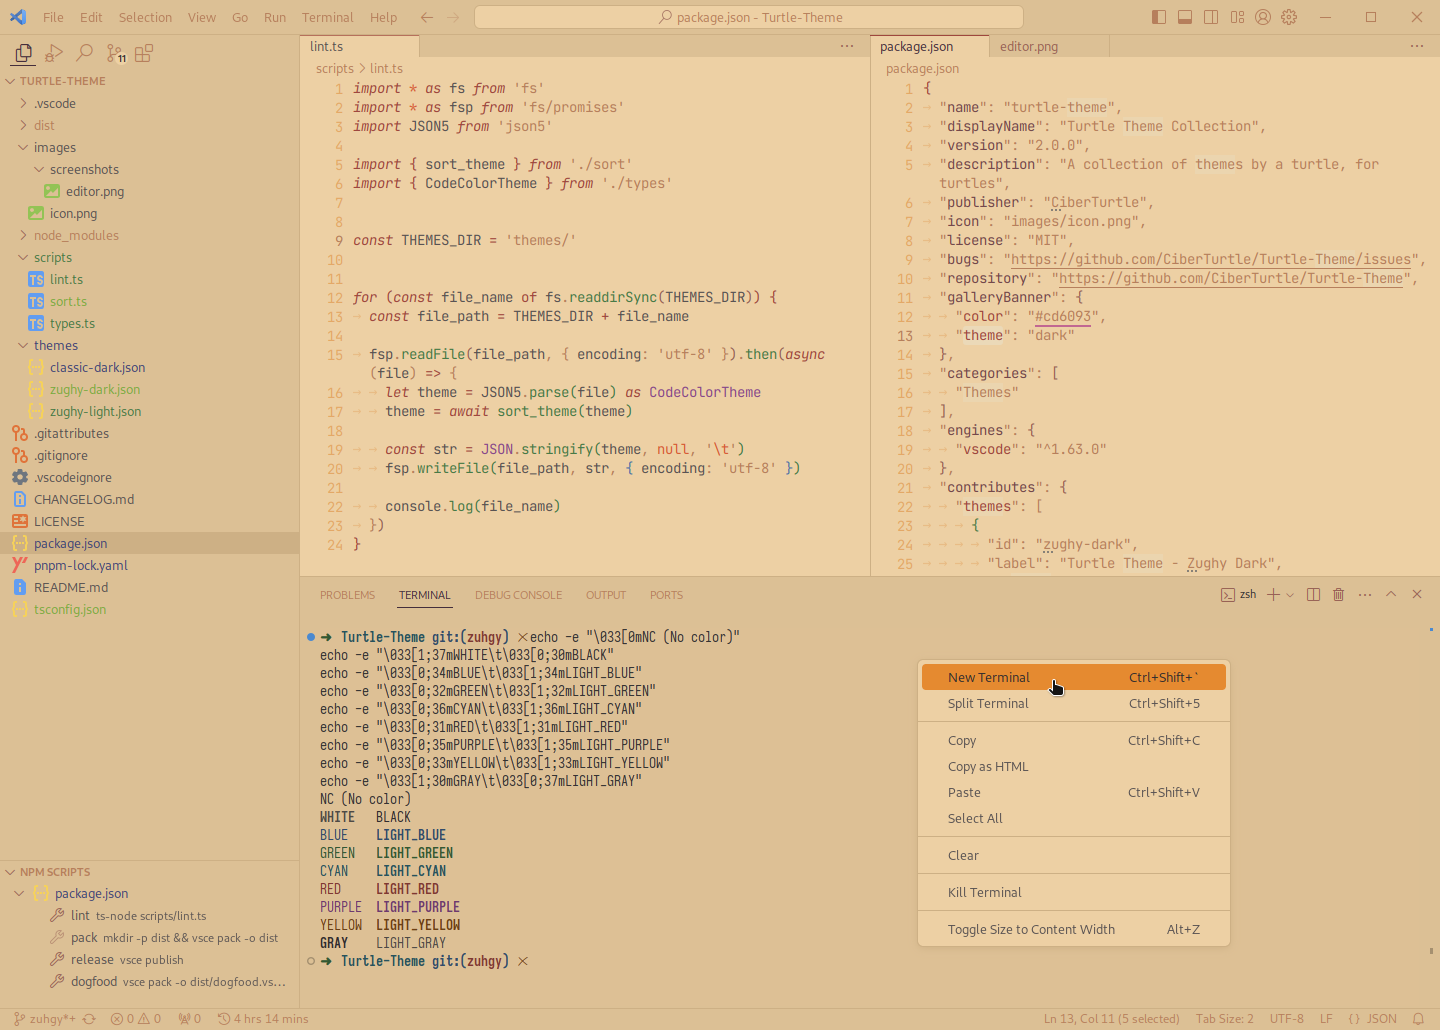The width and height of the screenshot is (1440, 1030).
Task: Open pnpm-lock.yaml file
Action: pos(150,565)
